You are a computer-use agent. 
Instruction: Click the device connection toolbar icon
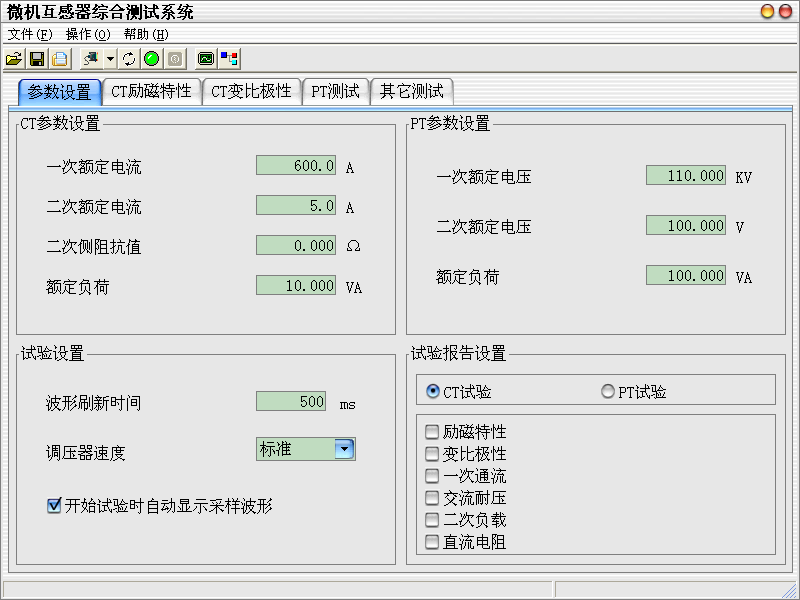pos(91,59)
